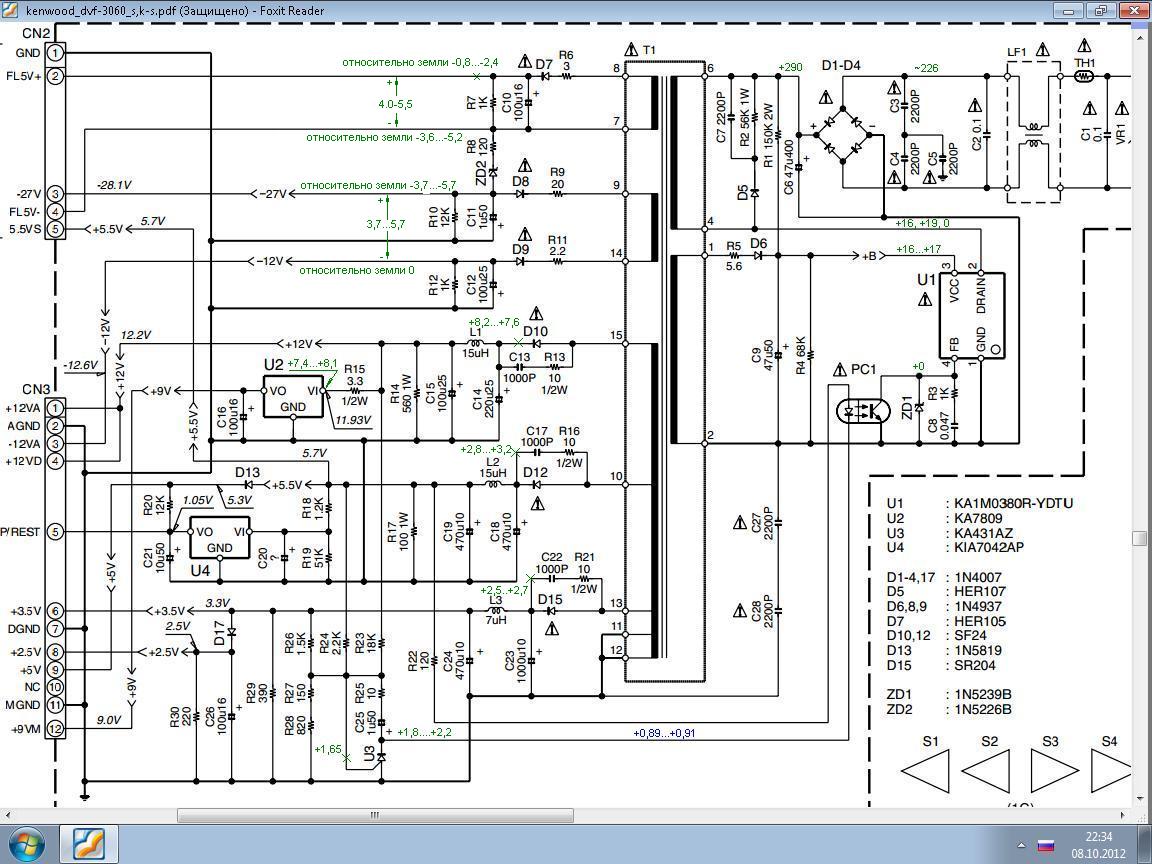Click the U2 voltage regulator block

coord(293,397)
